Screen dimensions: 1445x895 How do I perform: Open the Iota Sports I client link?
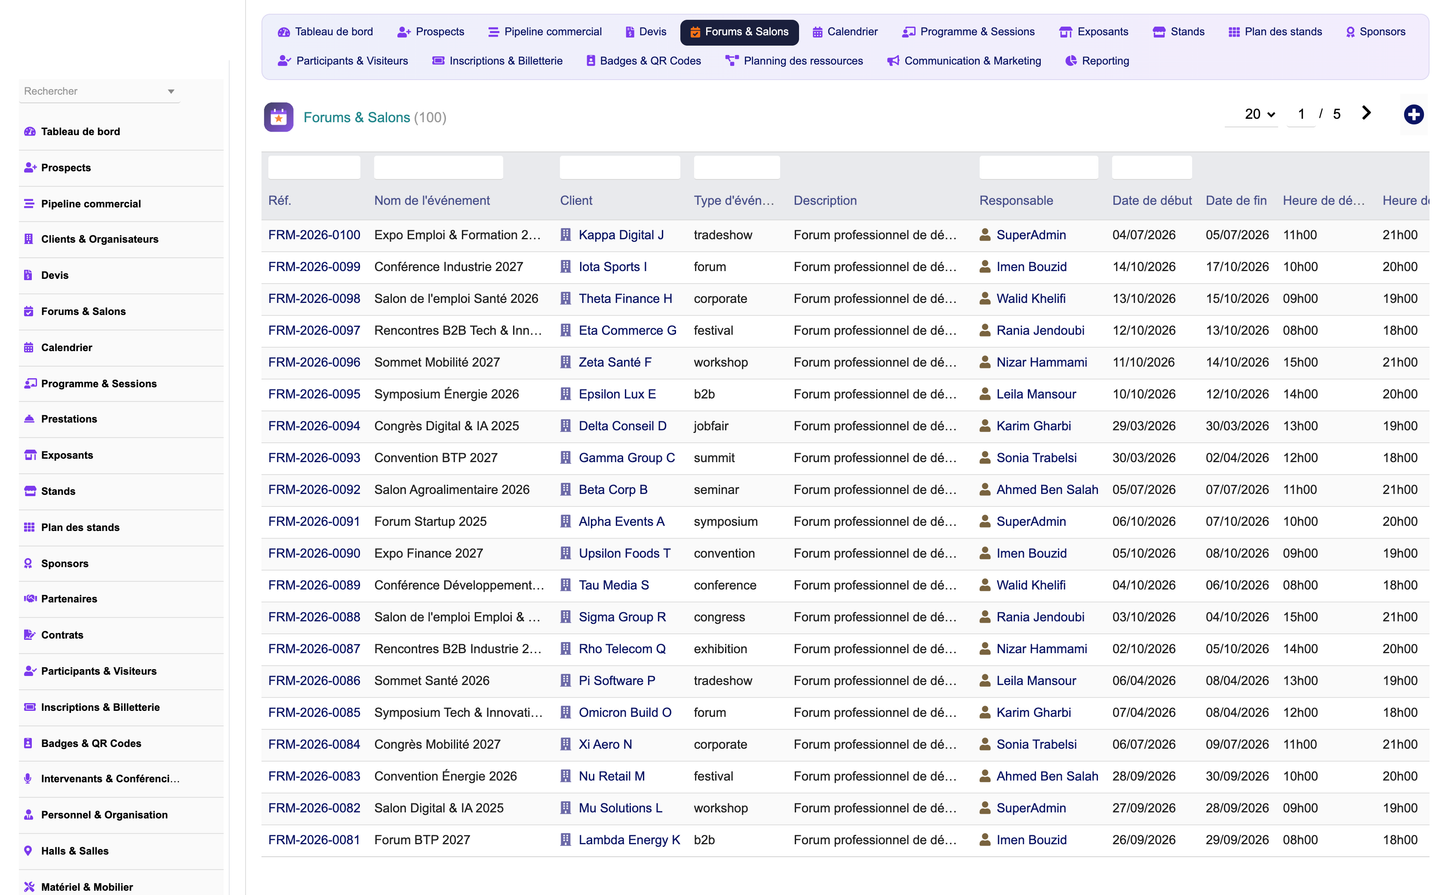[613, 267]
